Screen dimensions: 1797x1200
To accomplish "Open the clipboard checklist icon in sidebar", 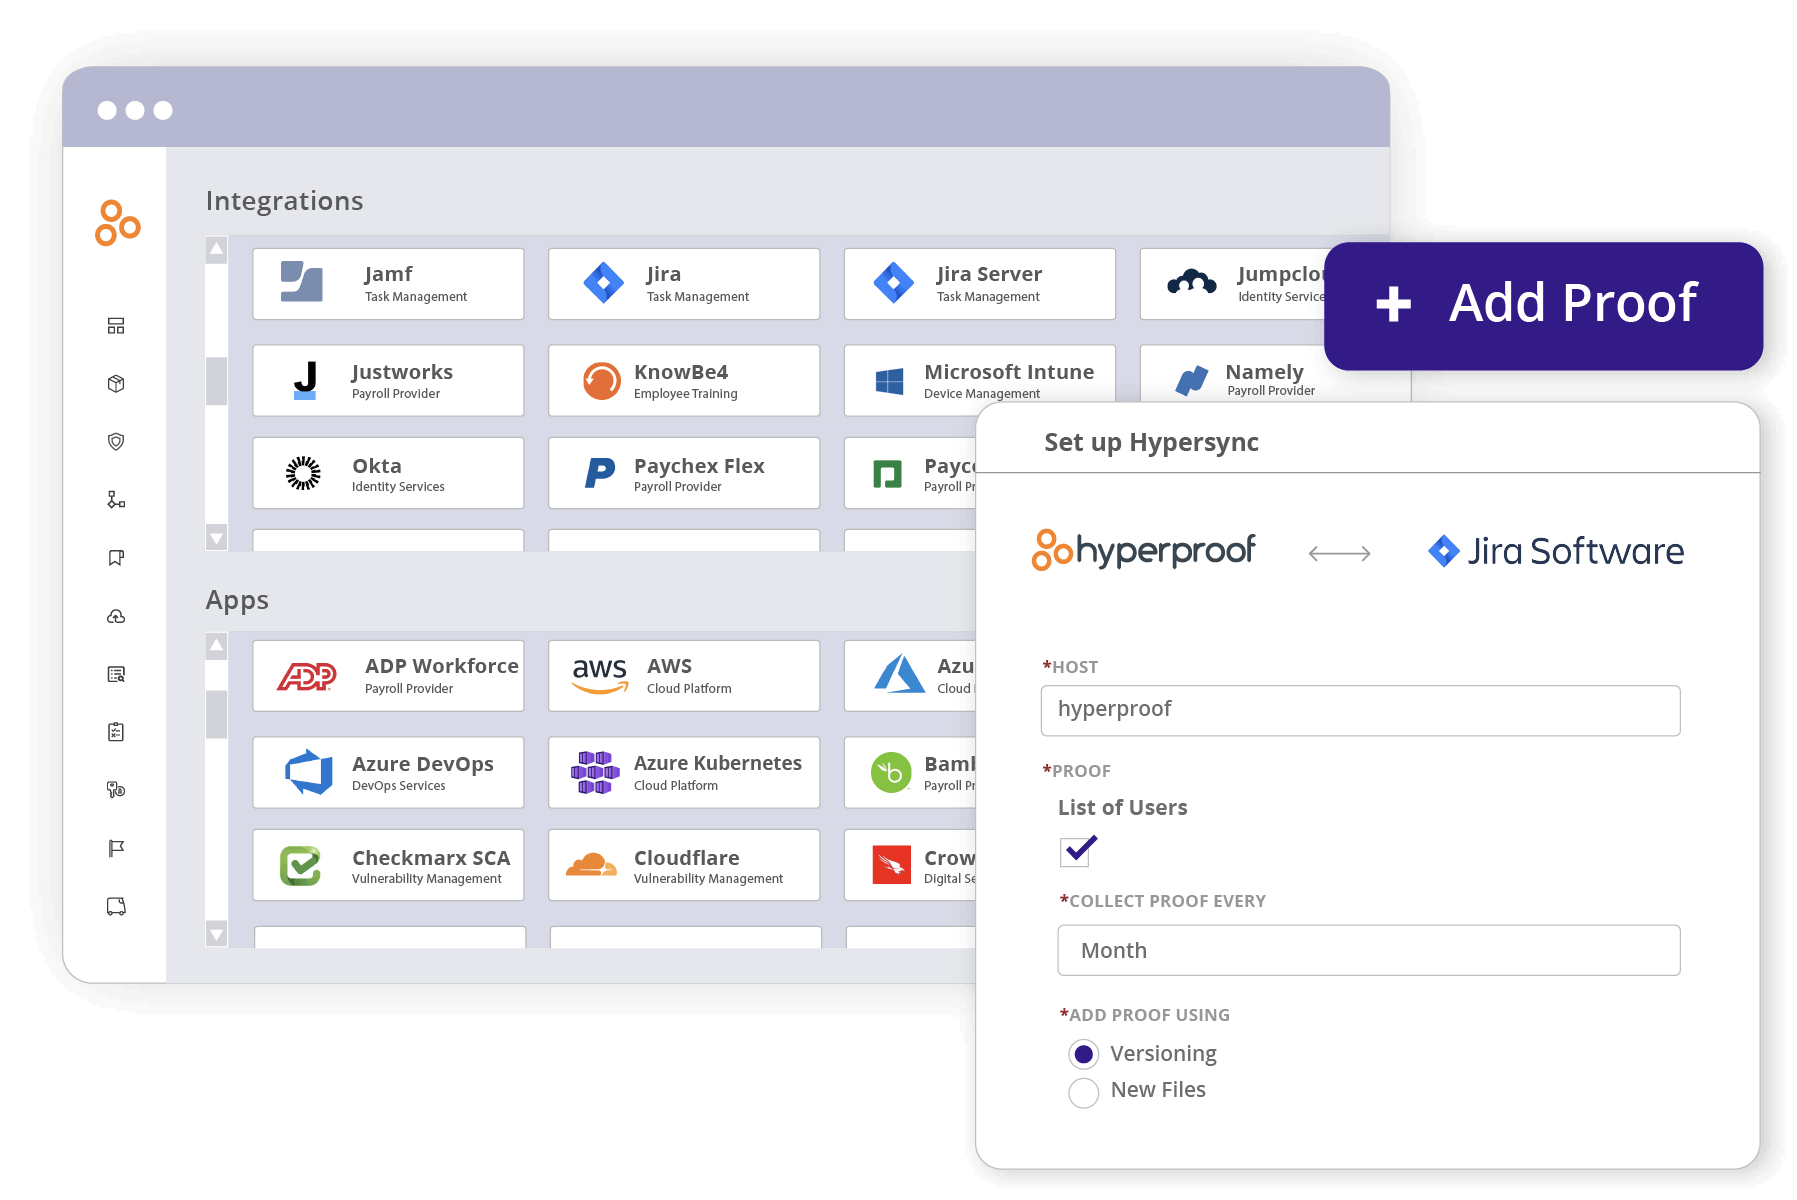I will point(116,732).
